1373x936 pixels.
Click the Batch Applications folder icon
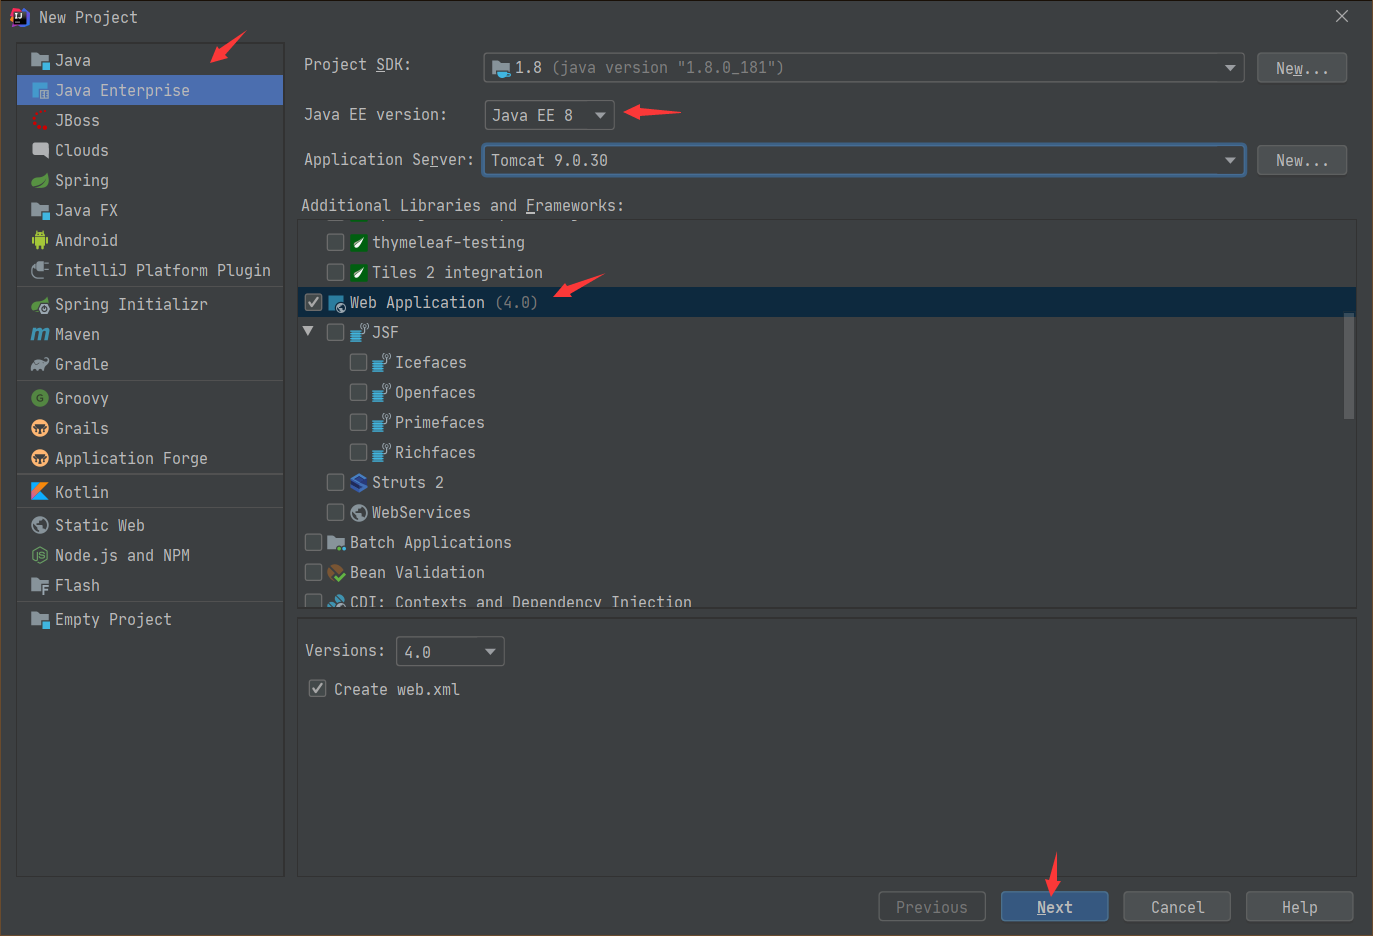337,542
